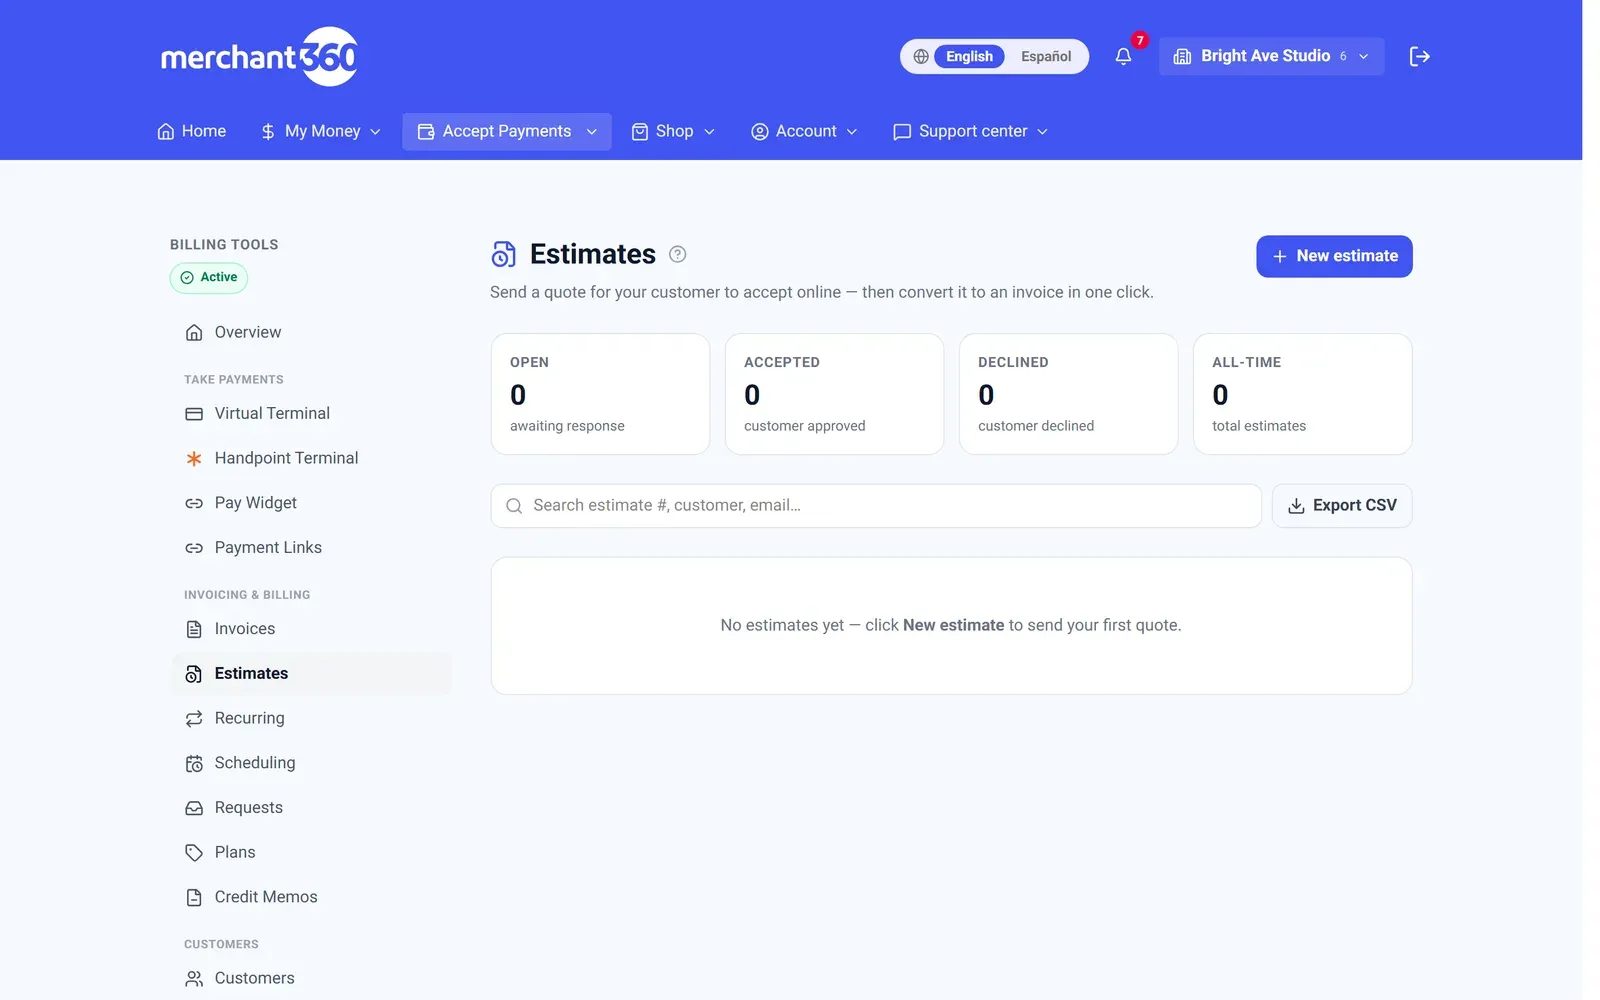This screenshot has height=1000, width=1600.
Task: Click the Estimates help question mark icon
Action: pyautogui.click(x=677, y=254)
